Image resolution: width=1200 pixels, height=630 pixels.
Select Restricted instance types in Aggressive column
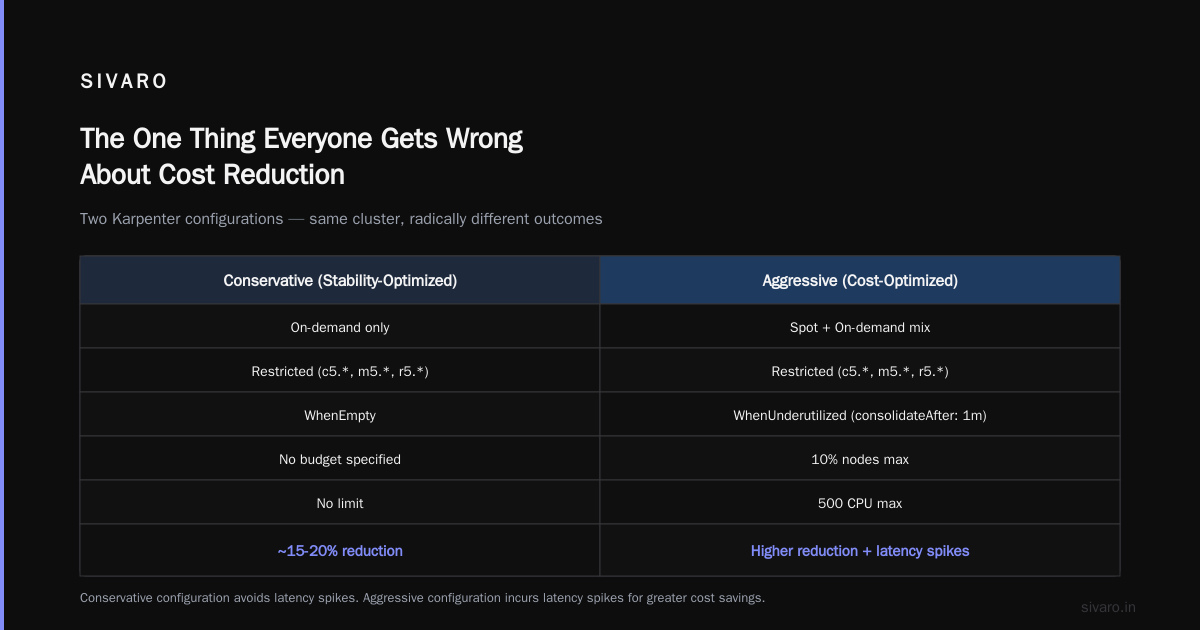860,371
